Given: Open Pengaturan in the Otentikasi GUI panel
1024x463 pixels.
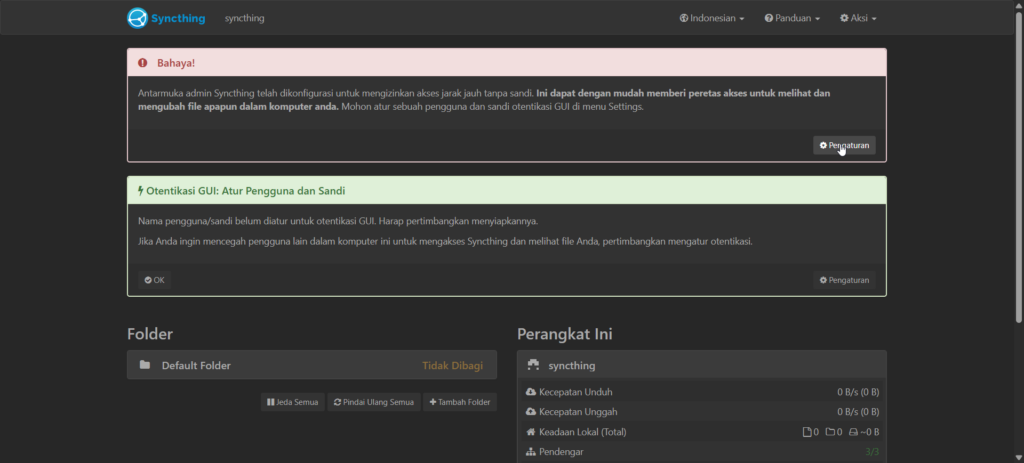Looking at the screenshot, I should pyautogui.click(x=844, y=280).
